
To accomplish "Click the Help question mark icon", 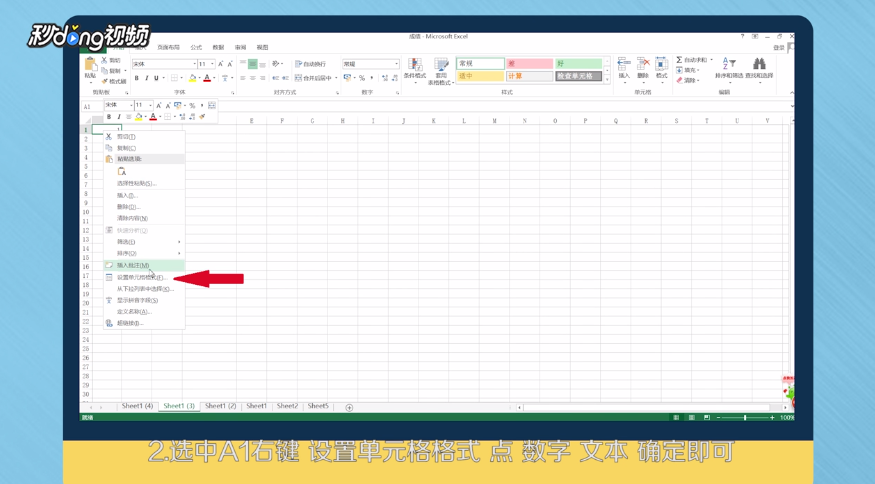I will 742,36.
